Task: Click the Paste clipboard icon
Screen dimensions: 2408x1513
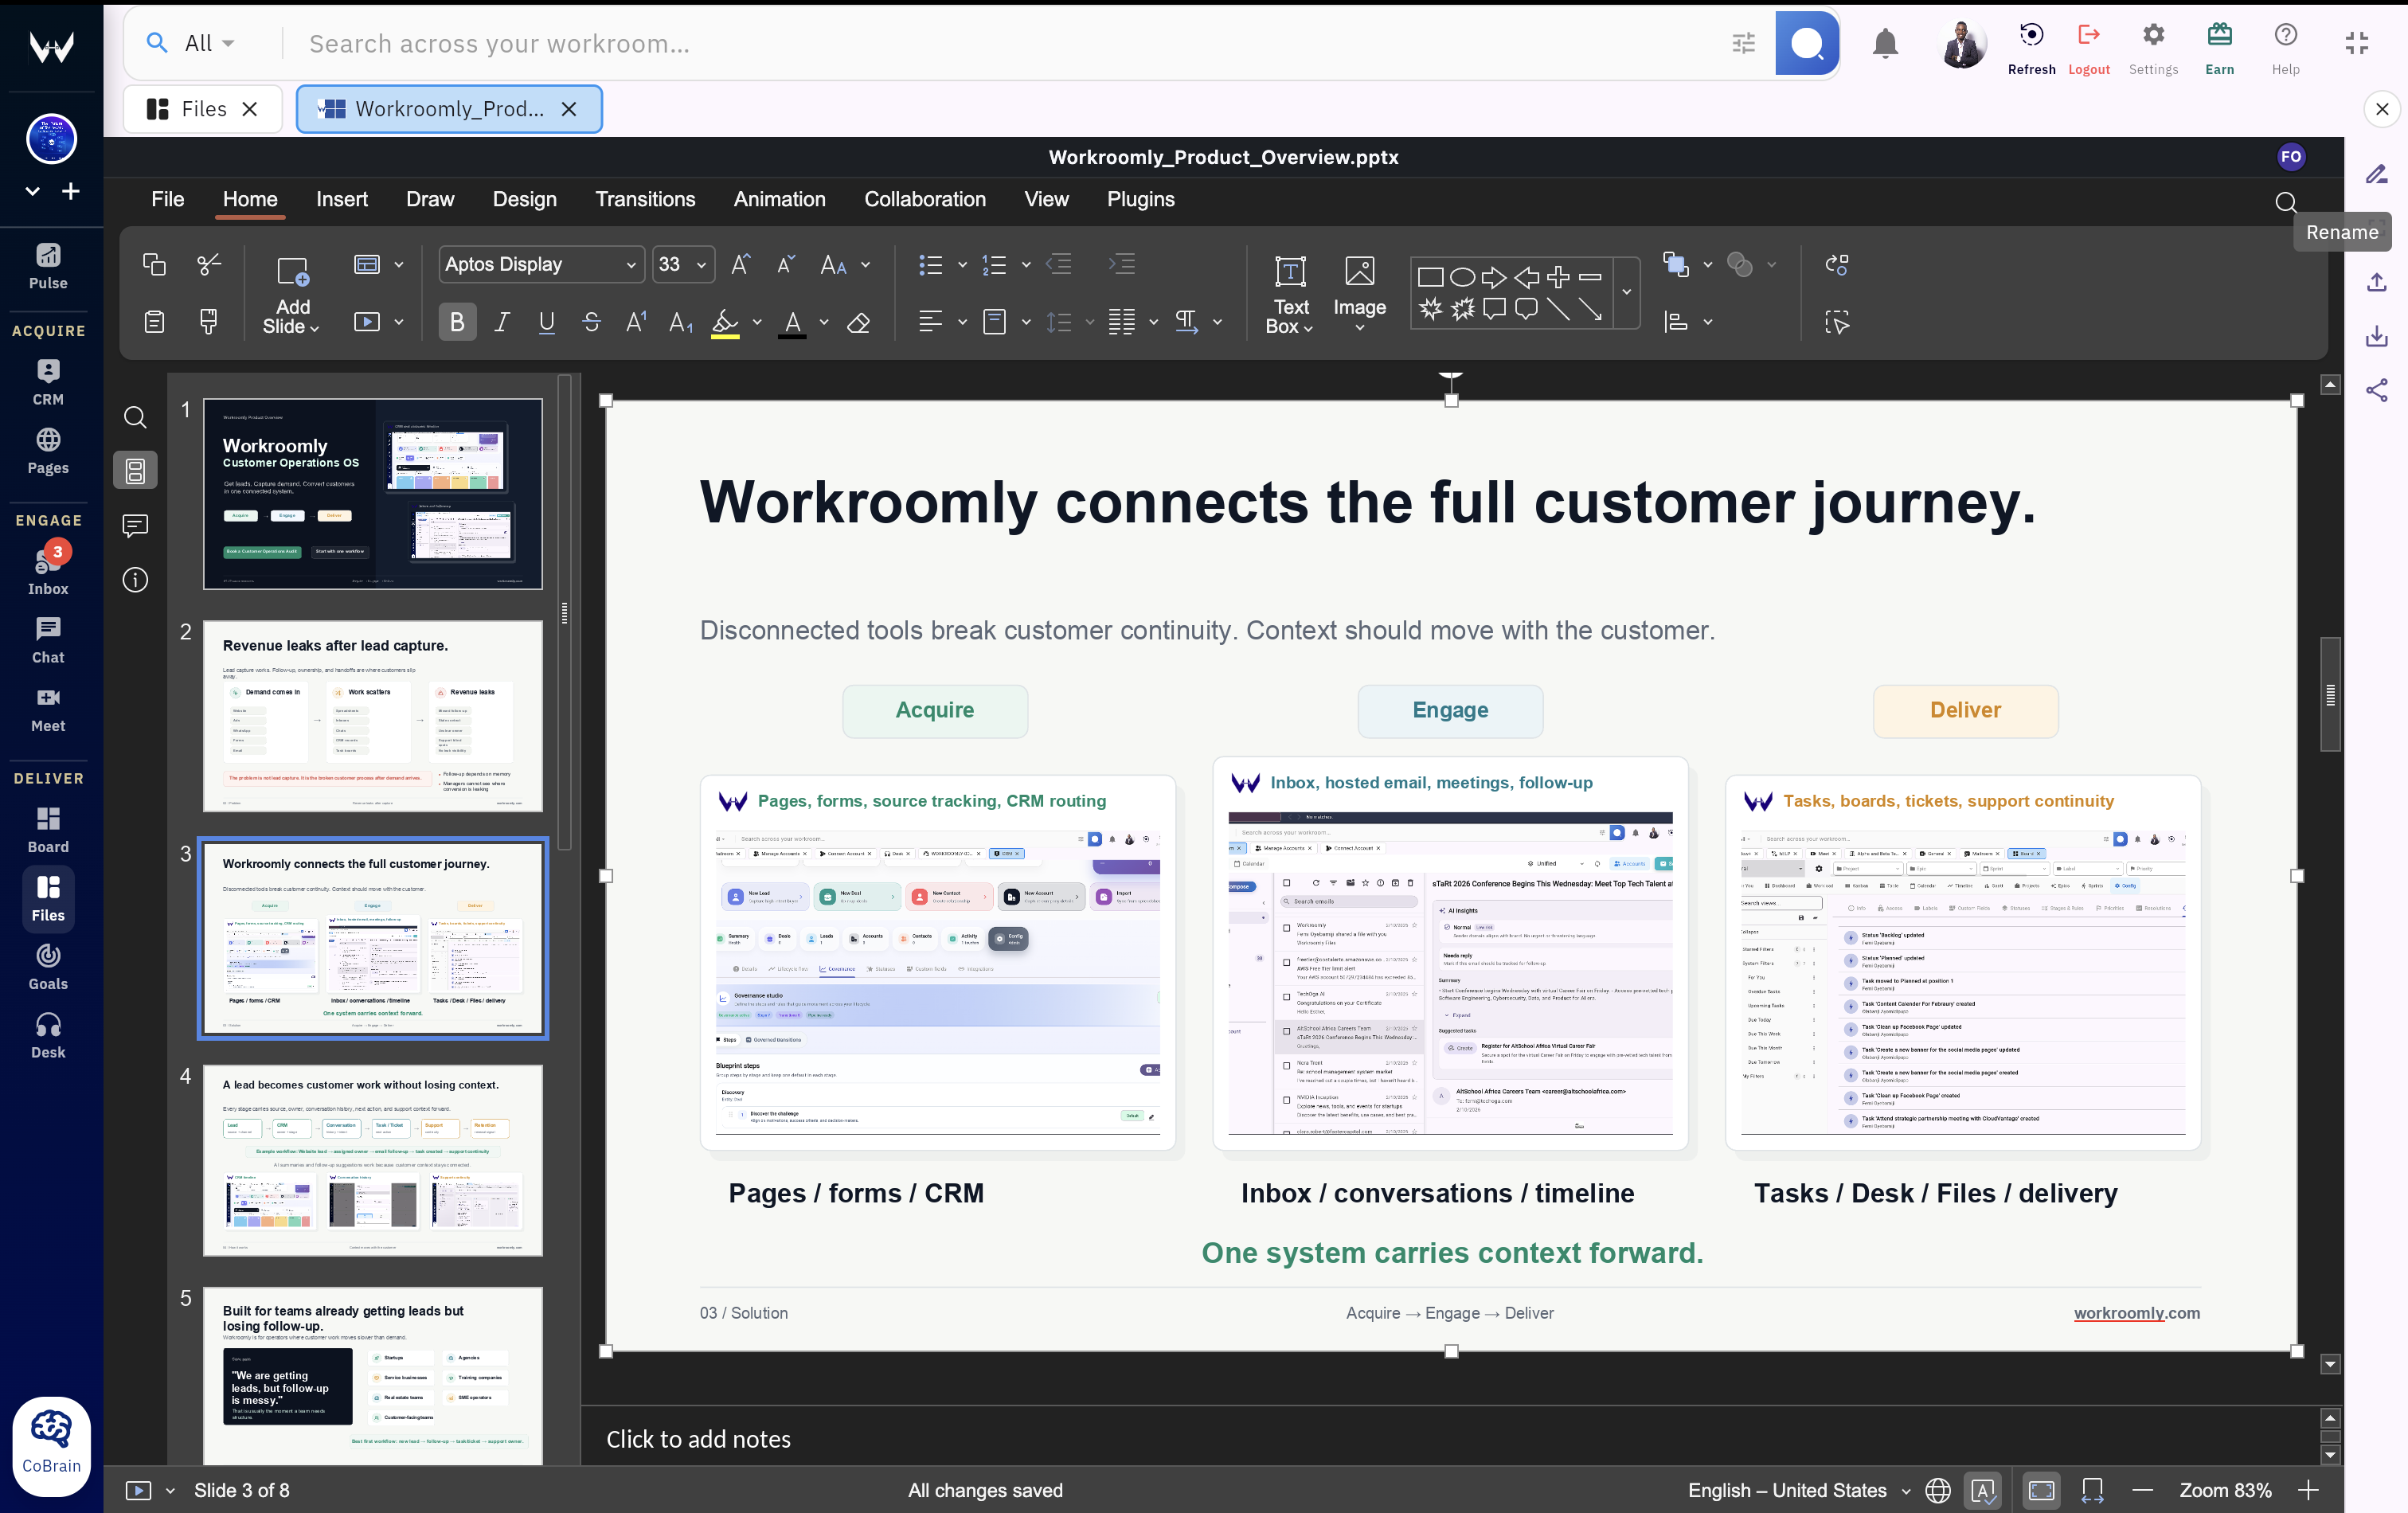Action: point(154,322)
